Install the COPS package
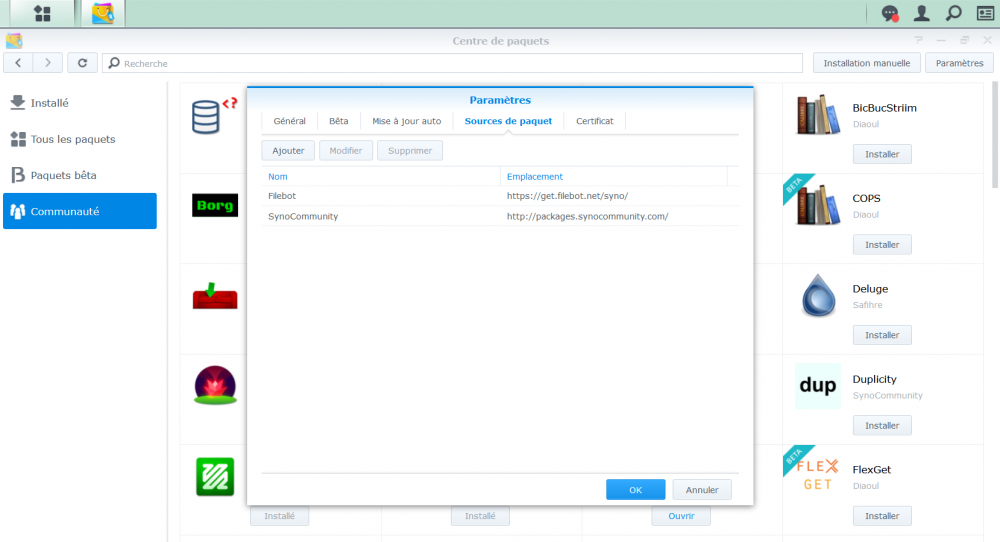This screenshot has width=1000, height=542. [882, 244]
